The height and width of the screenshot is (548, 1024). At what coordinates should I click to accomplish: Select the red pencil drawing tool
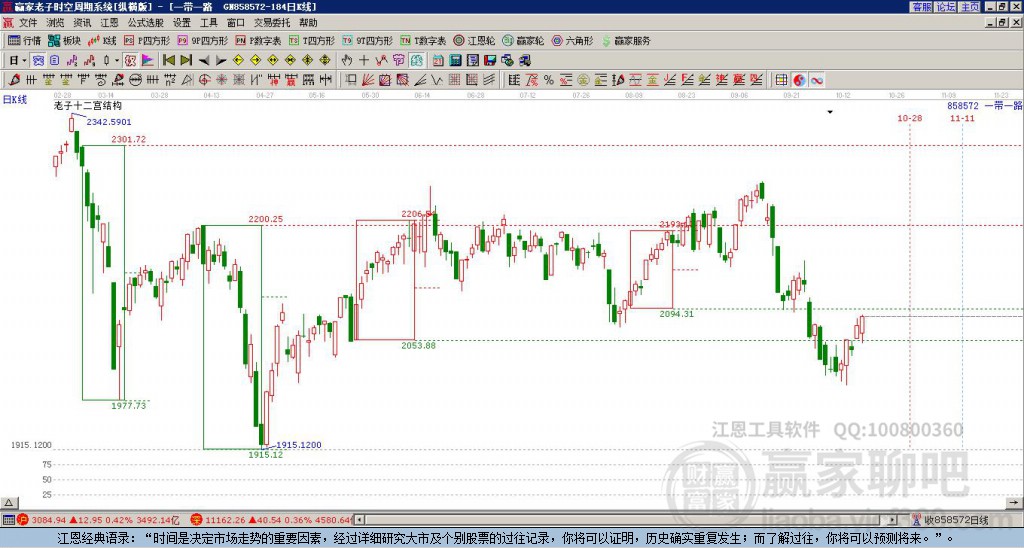tap(14, 80)
